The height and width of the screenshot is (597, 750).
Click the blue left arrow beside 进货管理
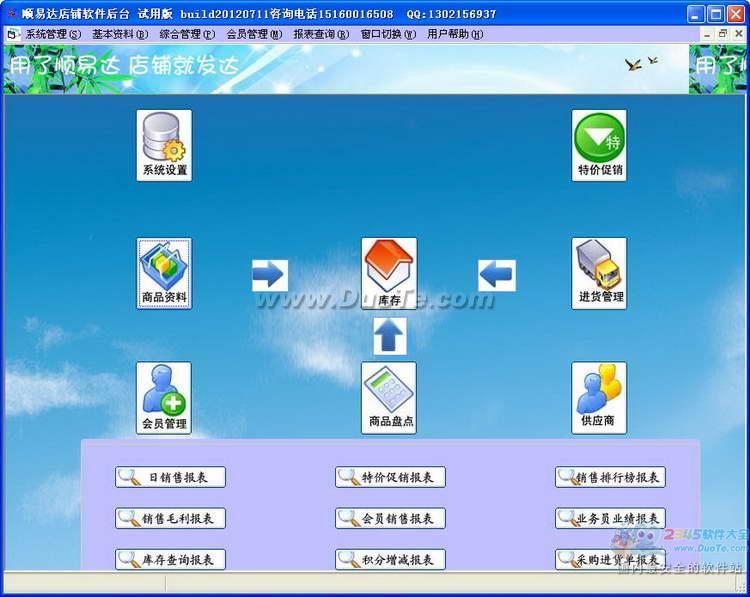[x=496, y=274]
